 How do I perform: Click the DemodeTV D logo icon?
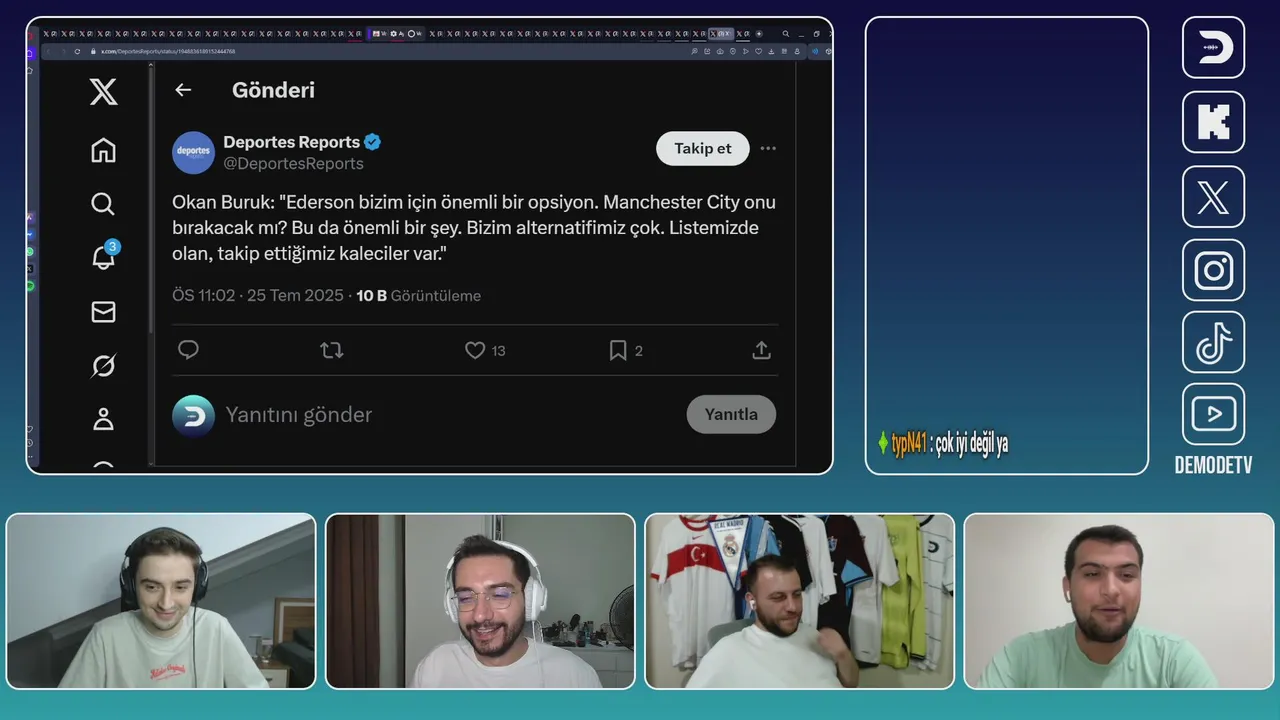[1213, 47]
